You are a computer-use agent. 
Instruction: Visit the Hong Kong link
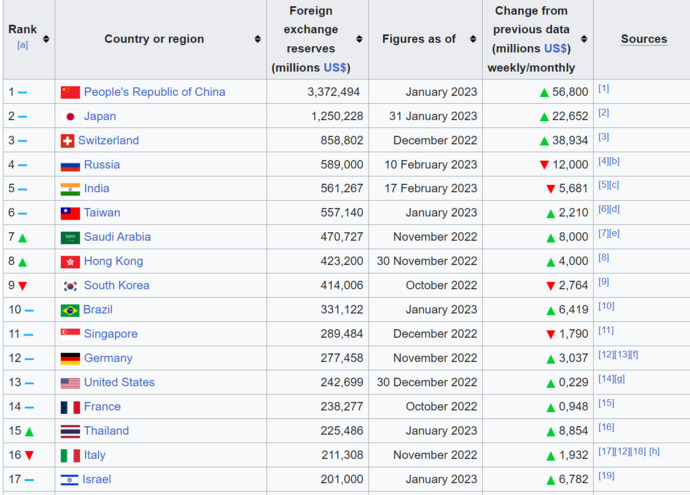[x=114, y=261]
